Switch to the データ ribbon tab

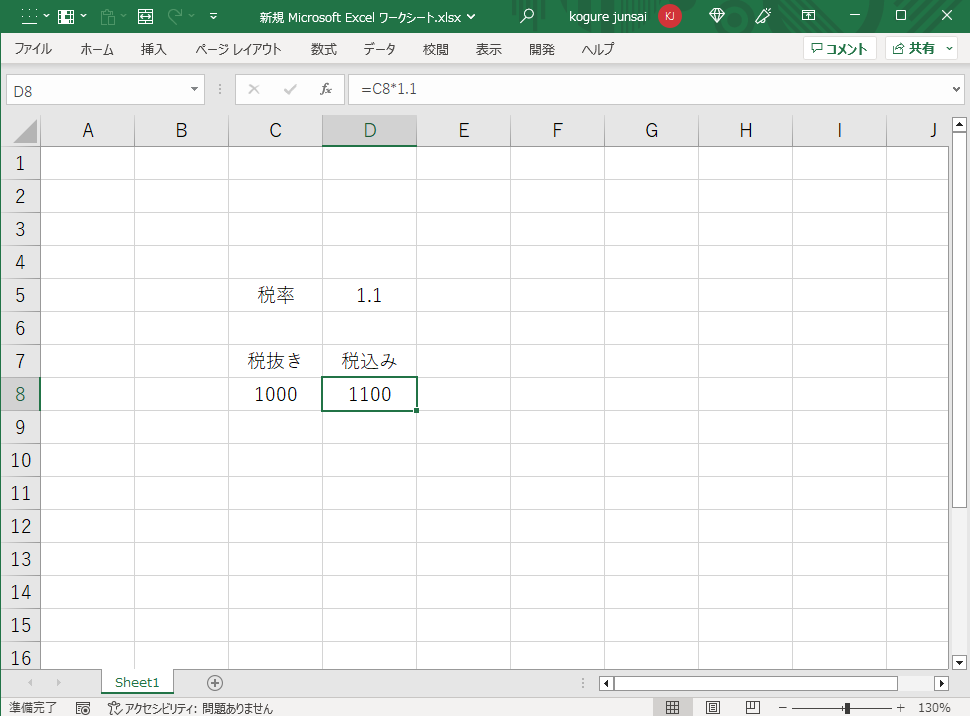point(379,49)
